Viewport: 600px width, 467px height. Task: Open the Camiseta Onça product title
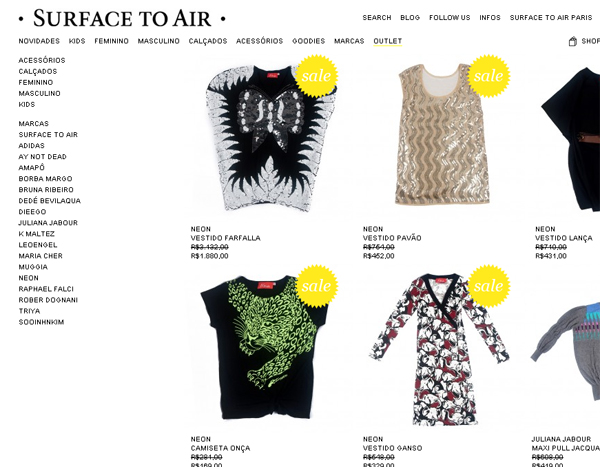[x=220, y=448]
